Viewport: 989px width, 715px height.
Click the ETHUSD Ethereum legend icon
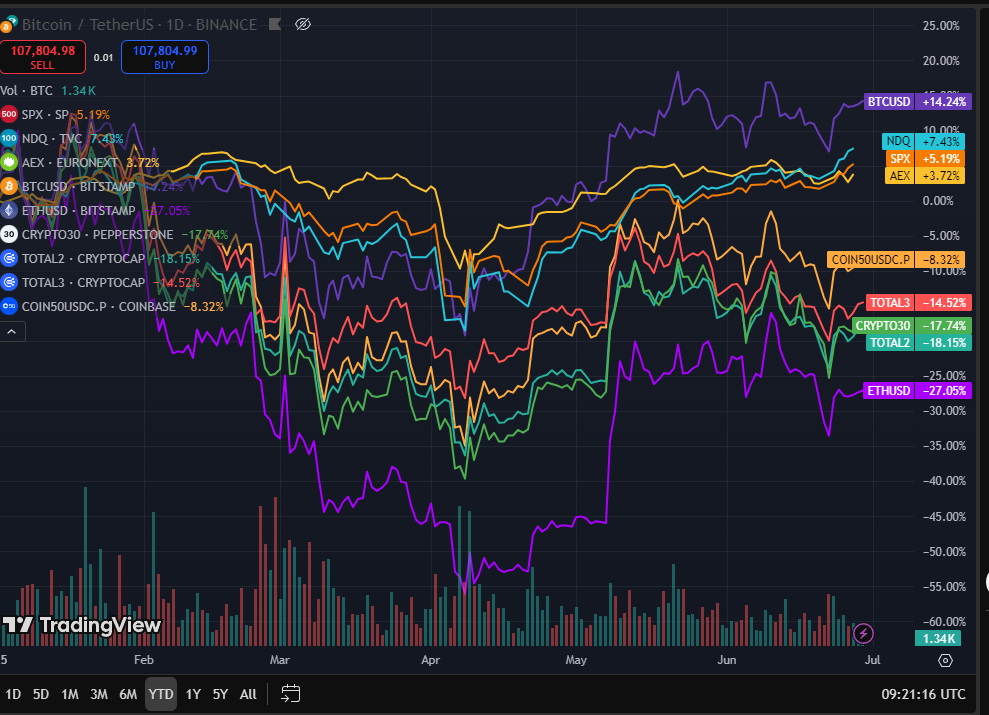(x=9, y=211)
